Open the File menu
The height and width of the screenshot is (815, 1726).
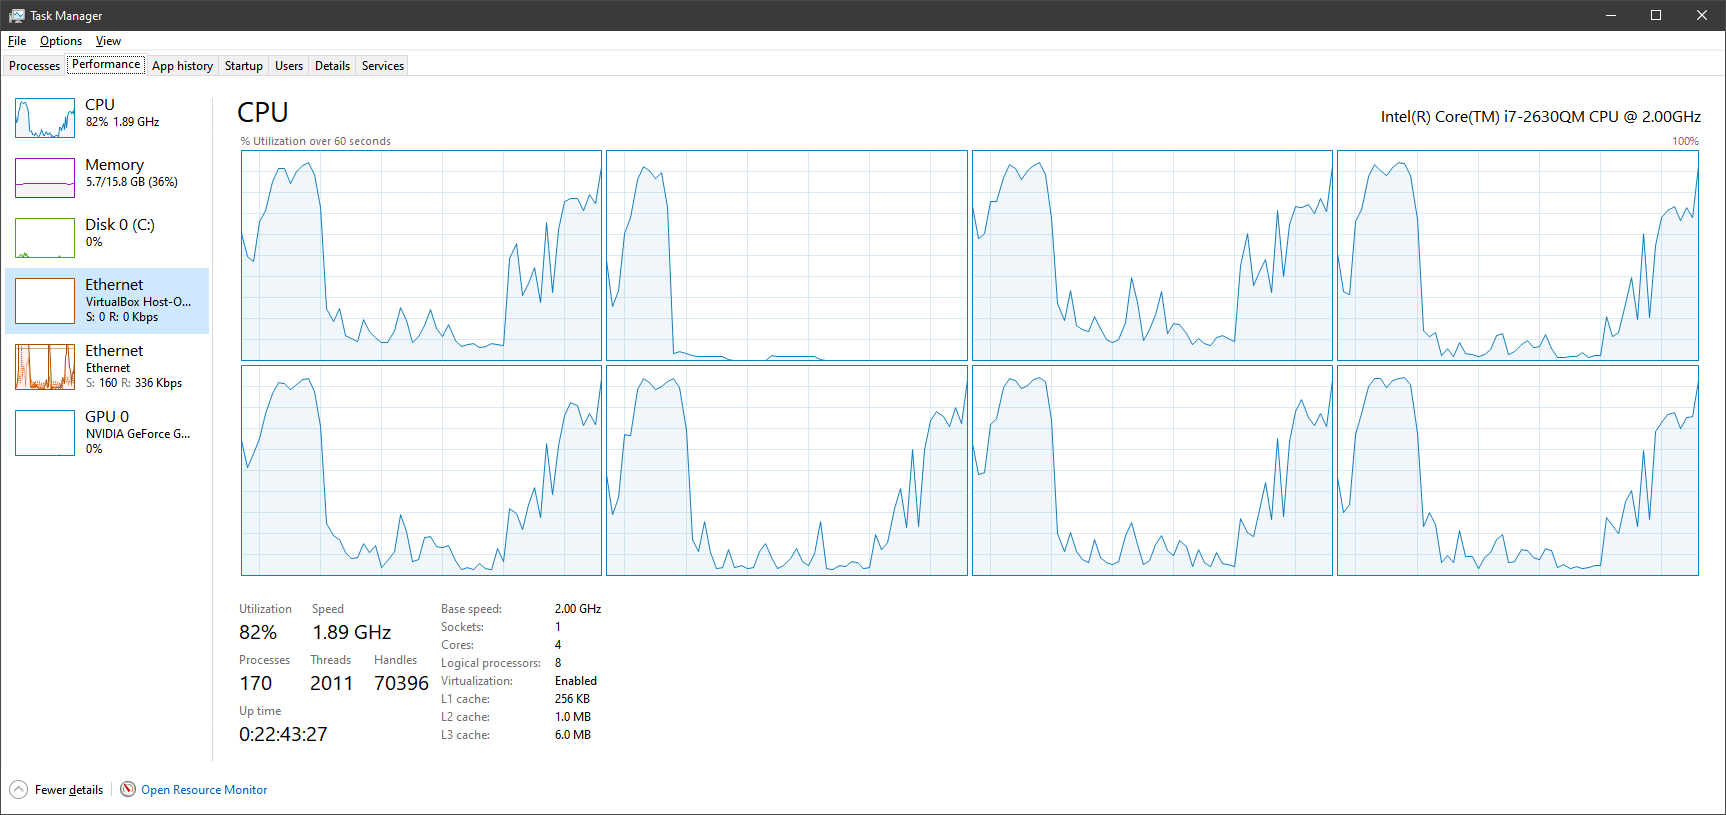click(x=17, y=41)
